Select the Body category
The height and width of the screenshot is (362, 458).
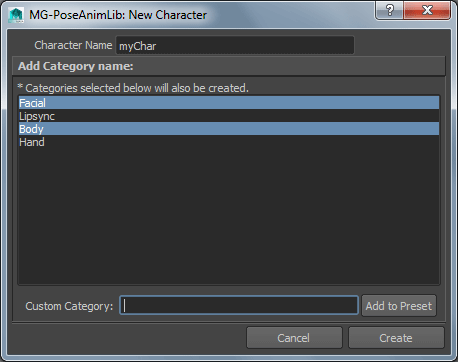[229, 129]
